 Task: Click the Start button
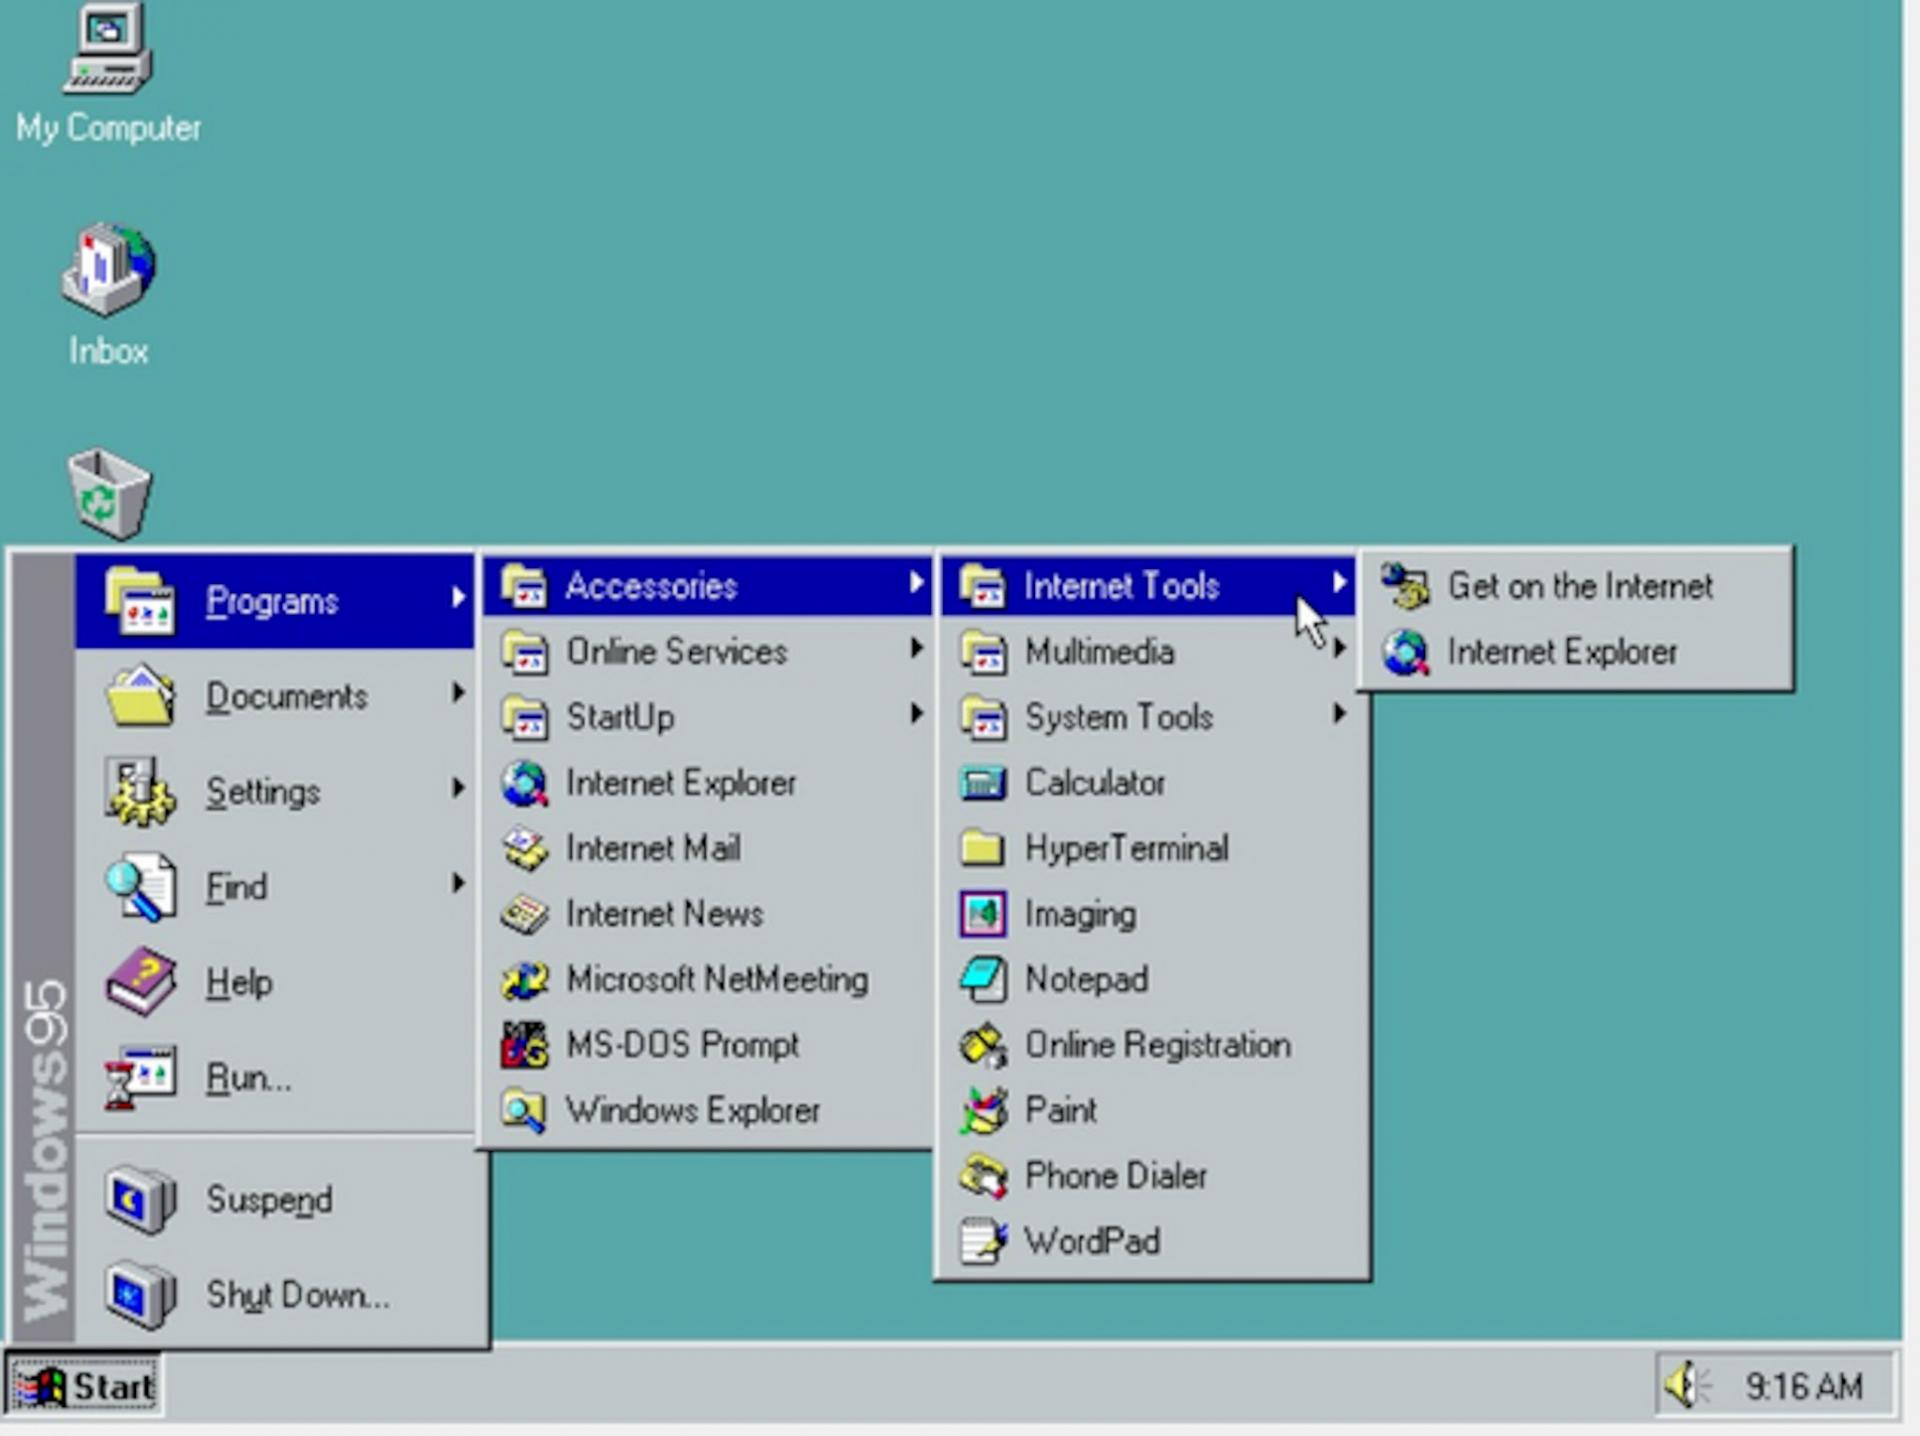click(84, 1387)
